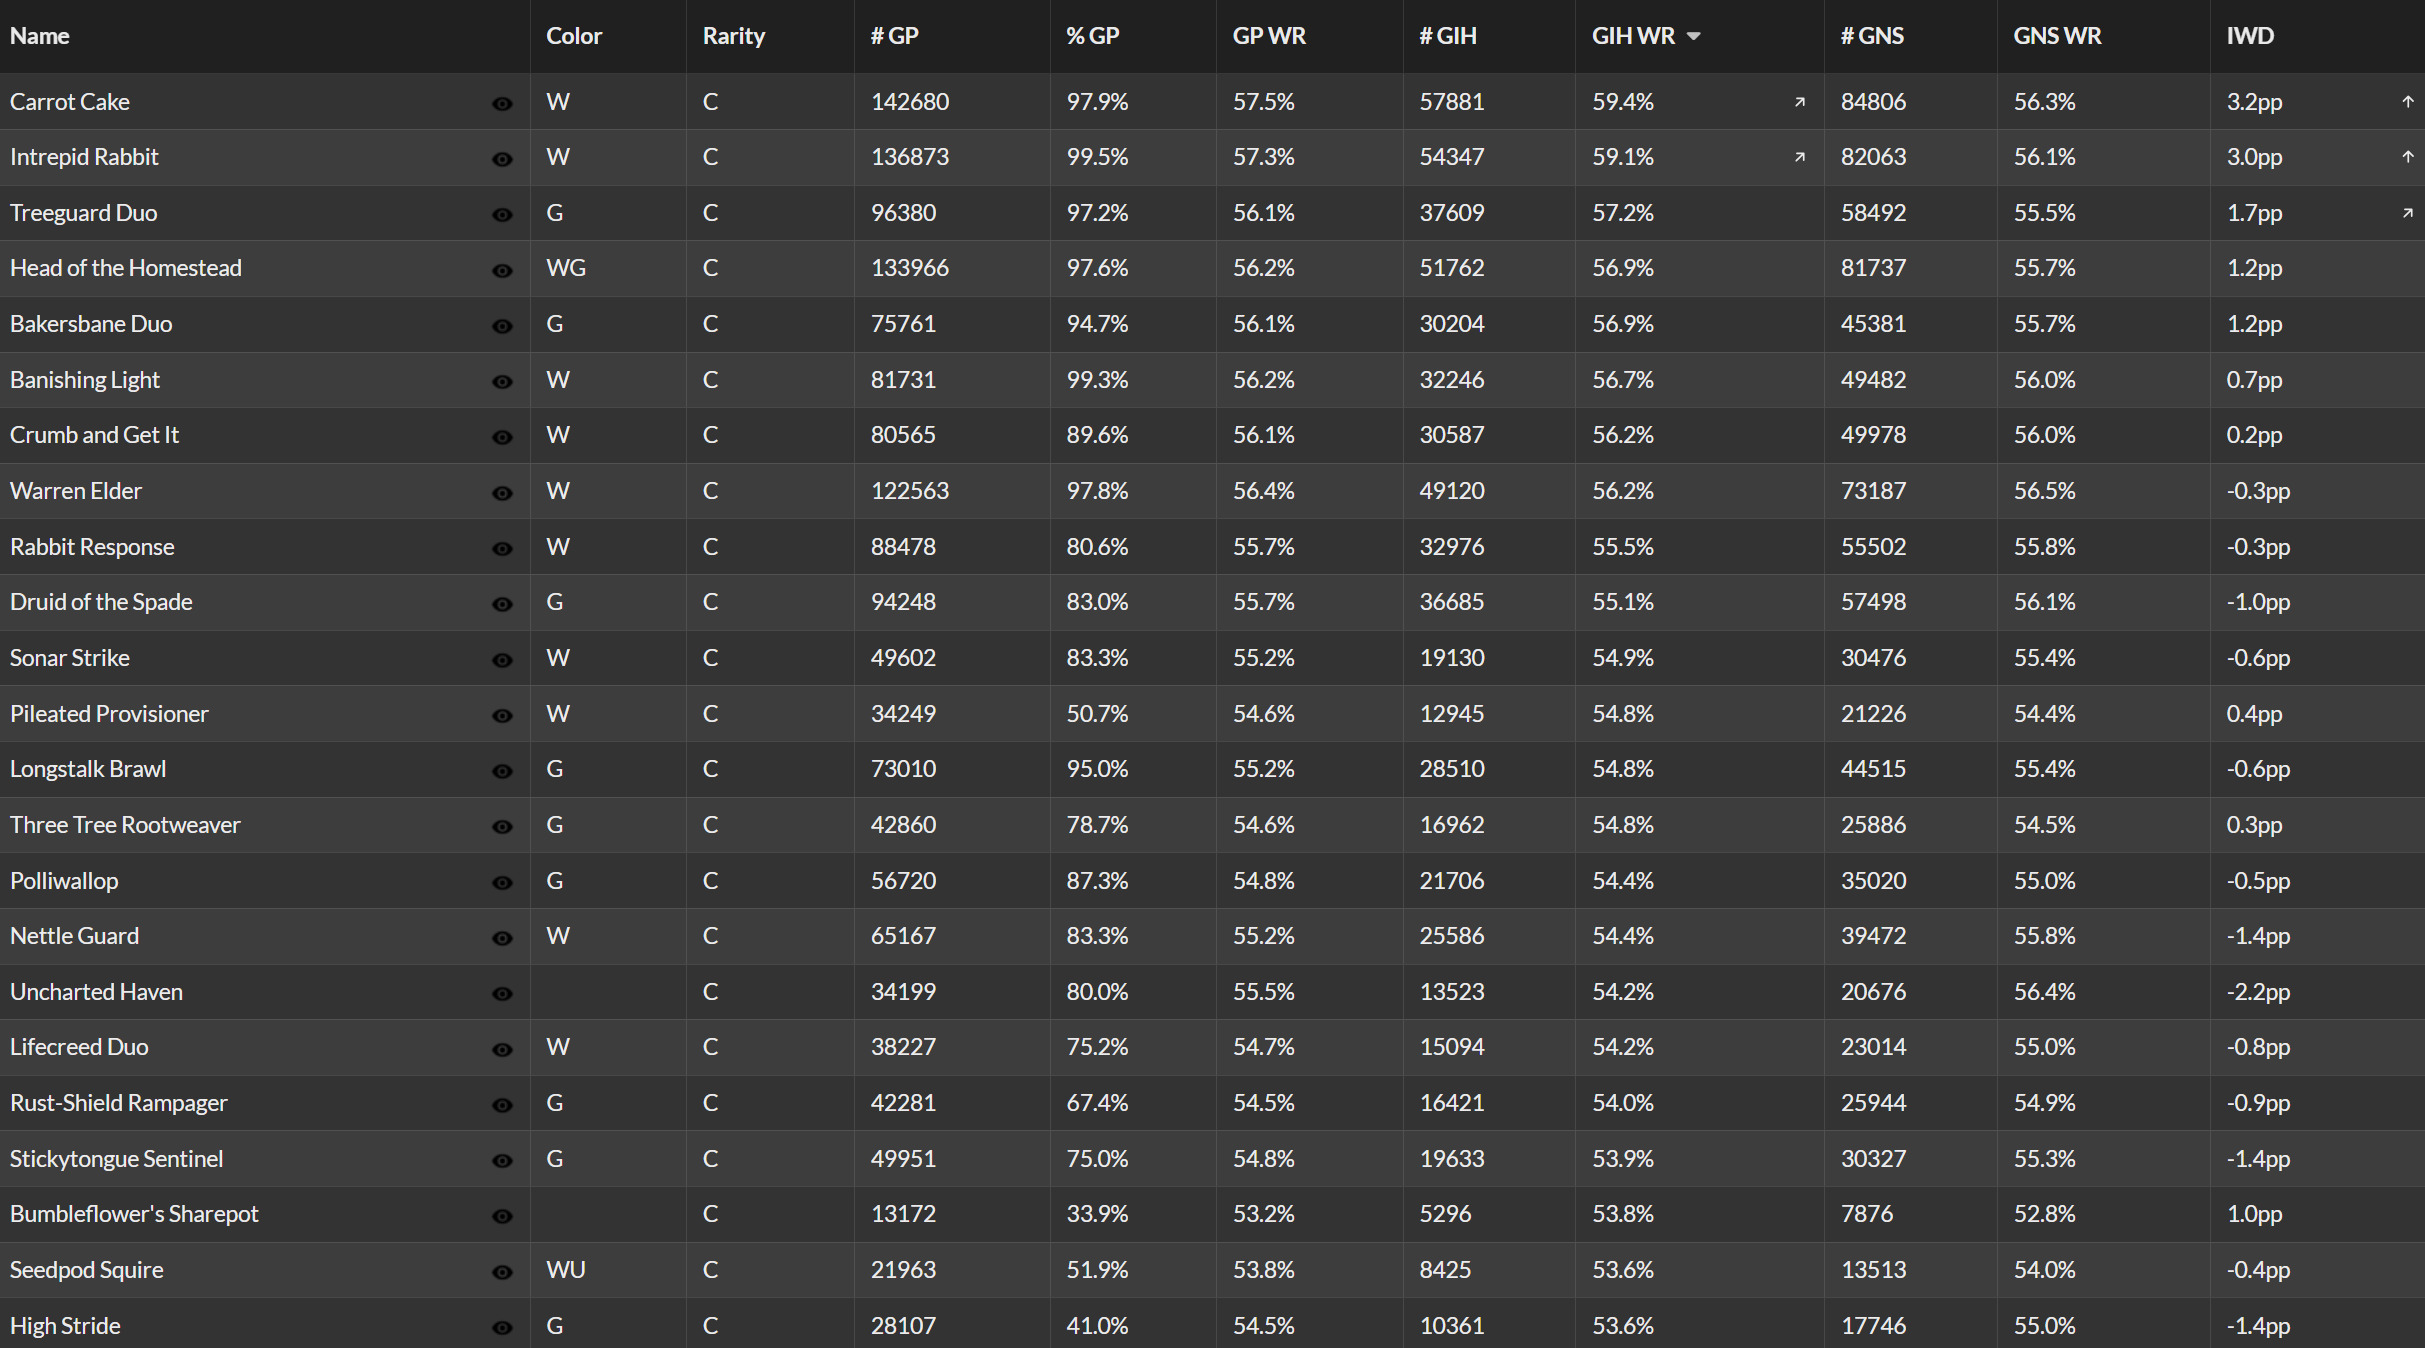Click the eye icon beside Polliwallop
Screen dimensions: 2425x1348
click(x=502, y=882)
